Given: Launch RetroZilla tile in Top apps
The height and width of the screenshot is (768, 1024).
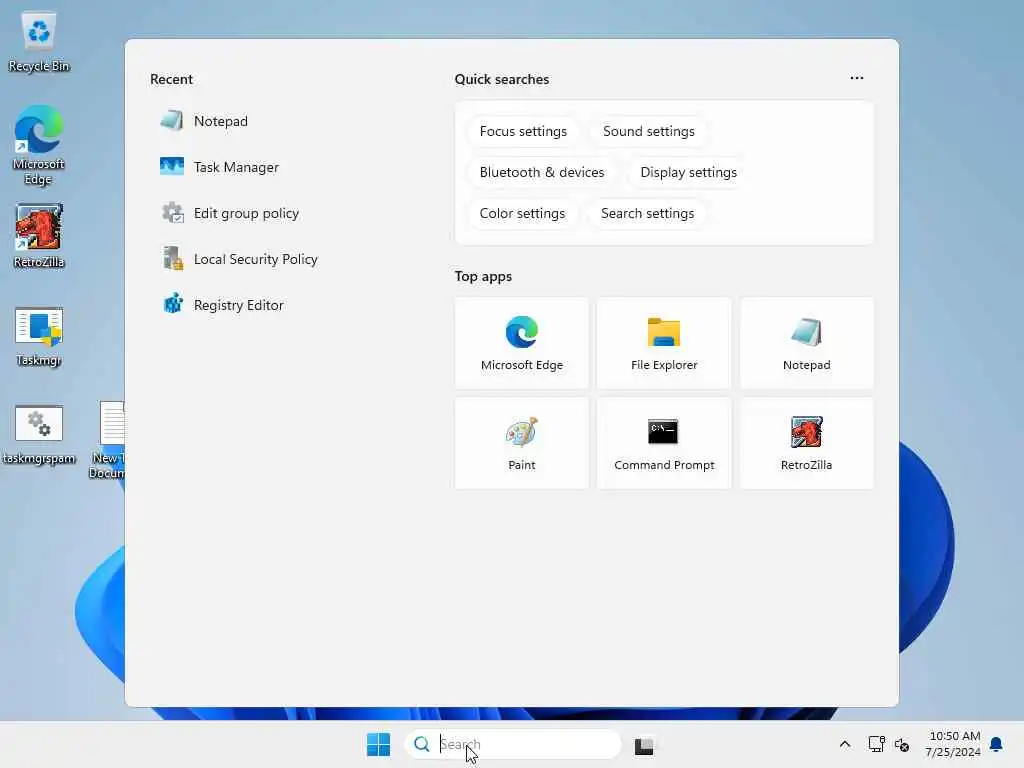Looking at the screenshot, I should 807,443.
